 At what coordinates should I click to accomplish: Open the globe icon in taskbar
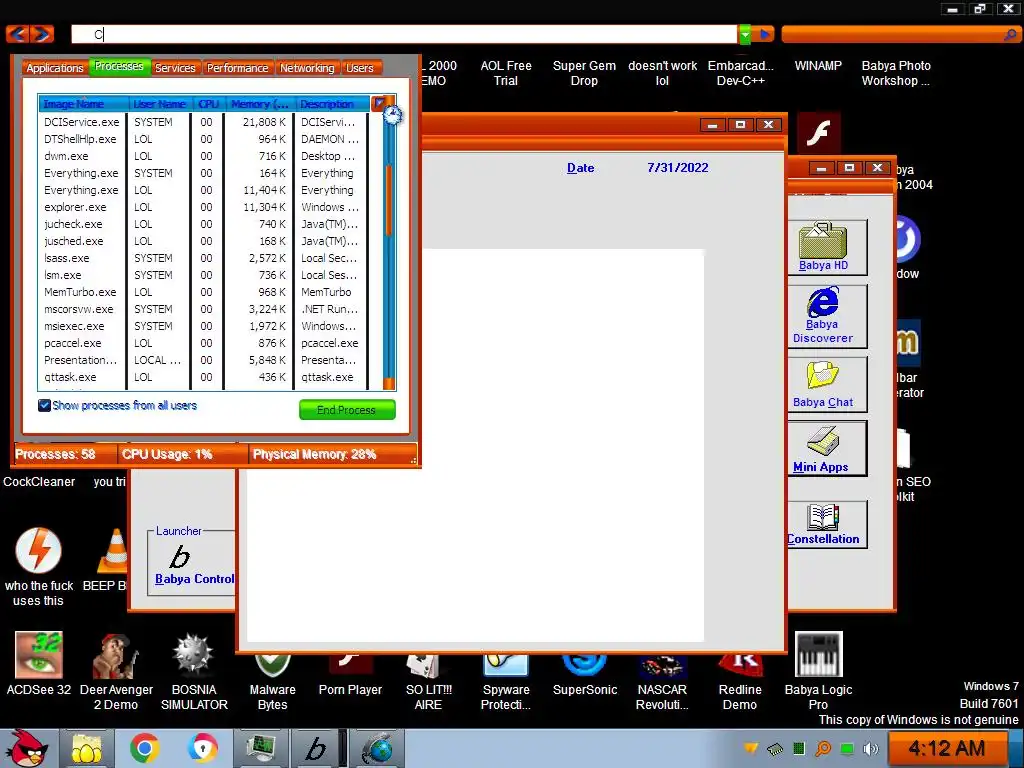(x=377, y=748)
